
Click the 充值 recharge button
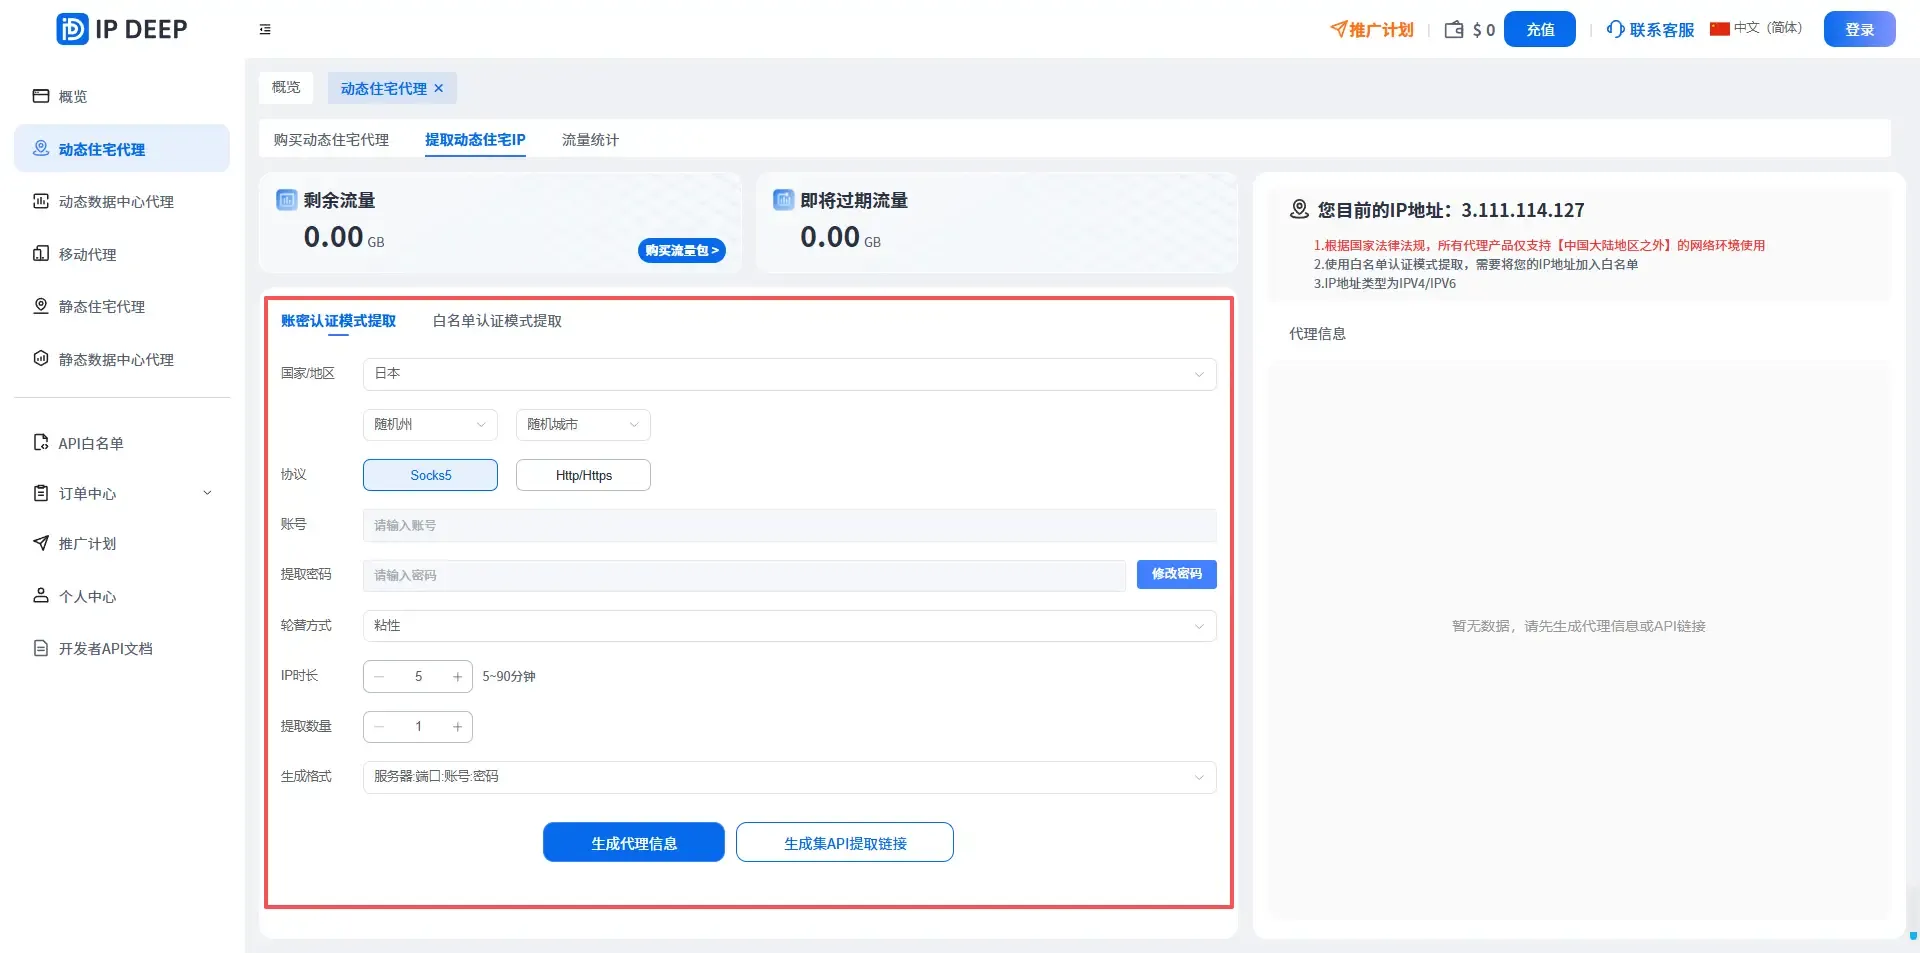tap(1539, 29)
